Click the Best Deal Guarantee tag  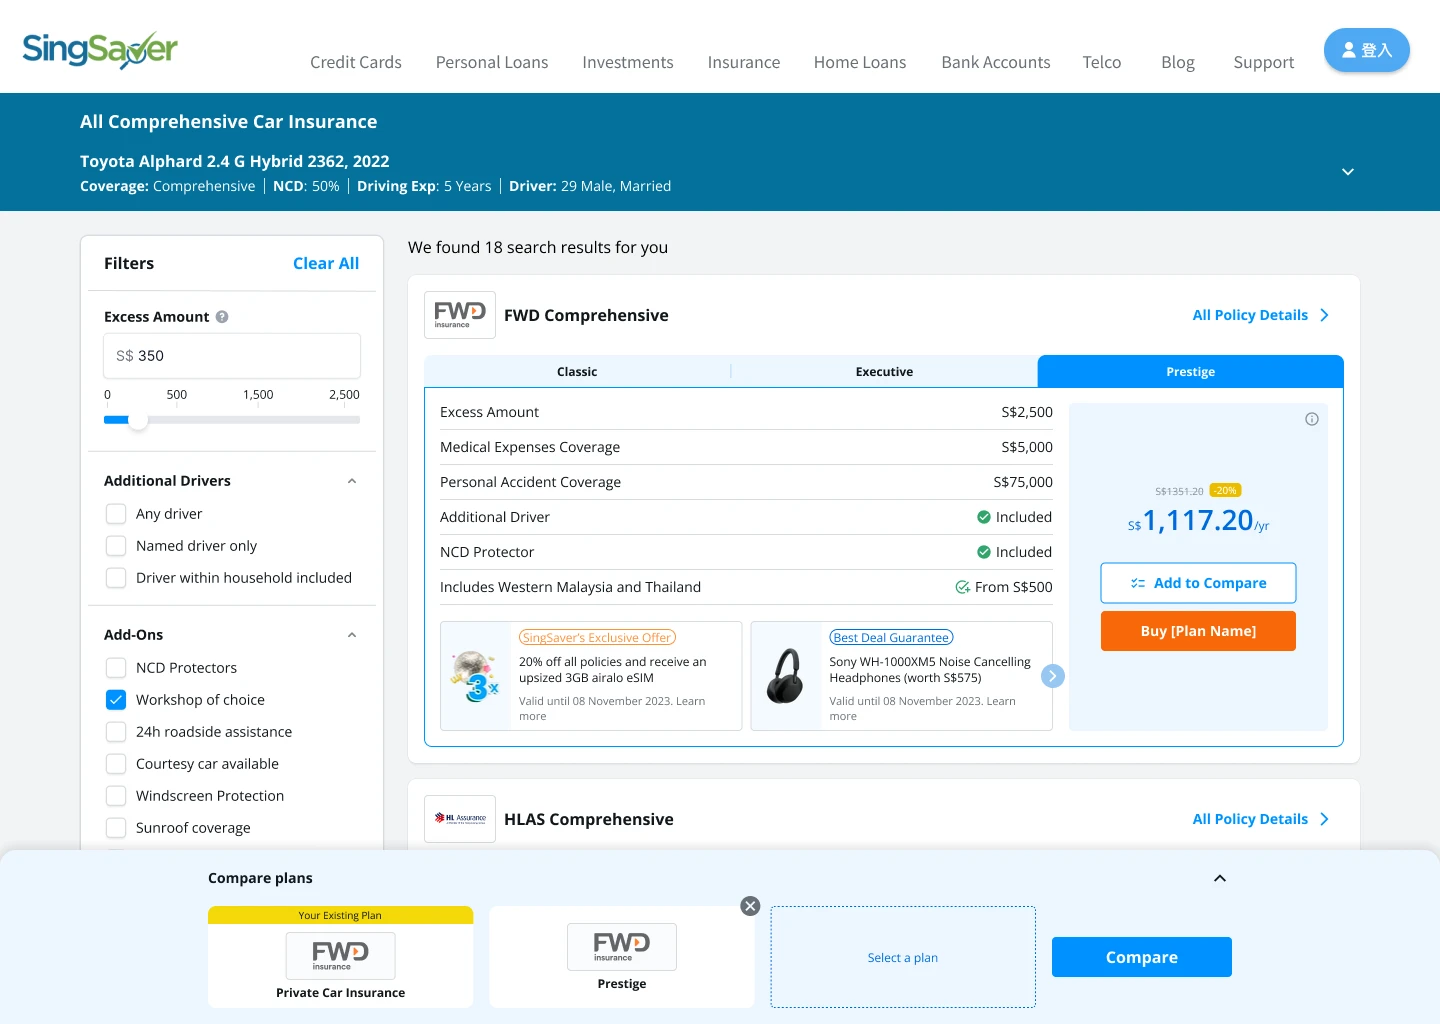[x=891, y=638]
